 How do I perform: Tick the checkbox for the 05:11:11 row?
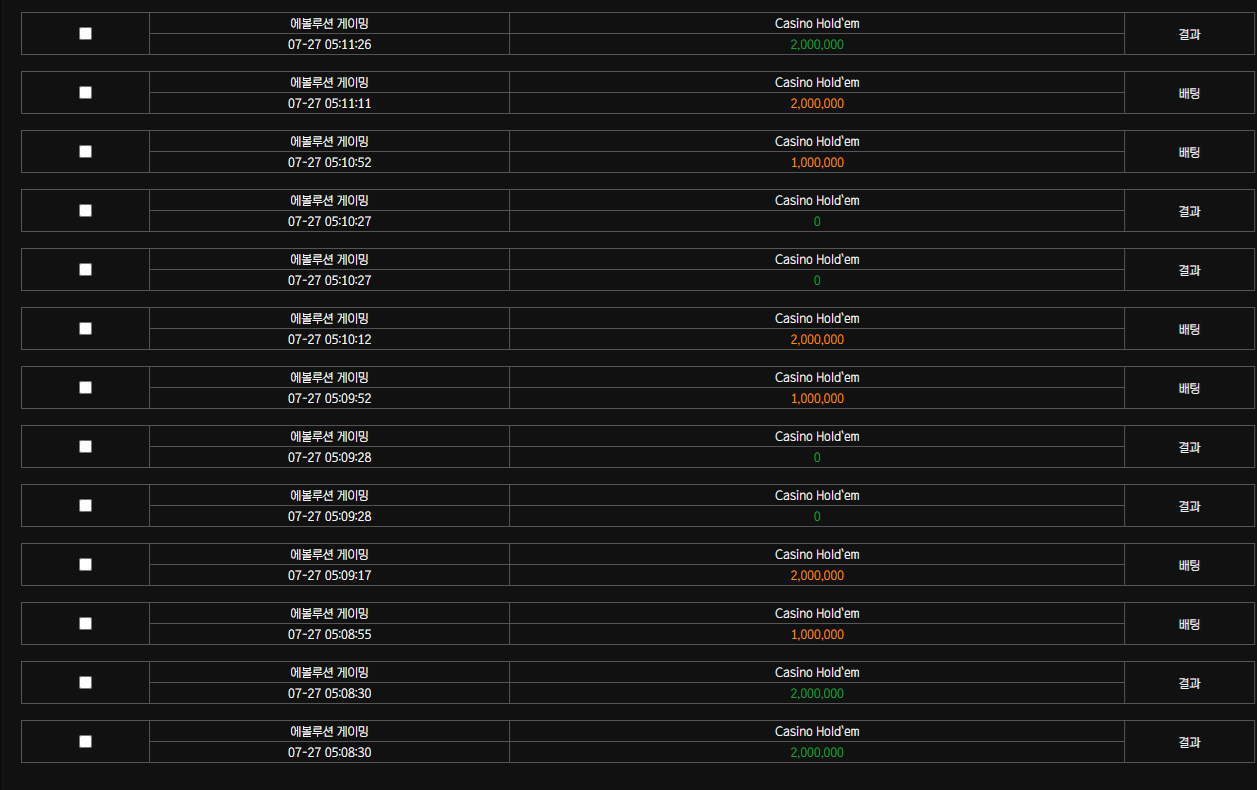[85, 92]
